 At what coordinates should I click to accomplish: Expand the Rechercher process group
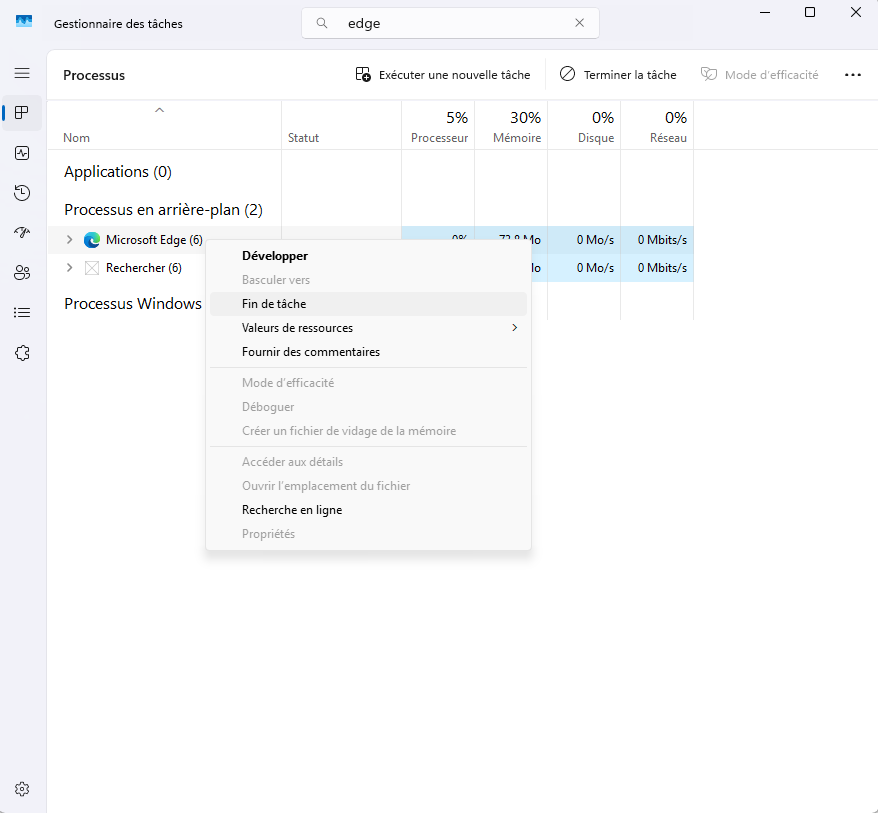point(69,268)
